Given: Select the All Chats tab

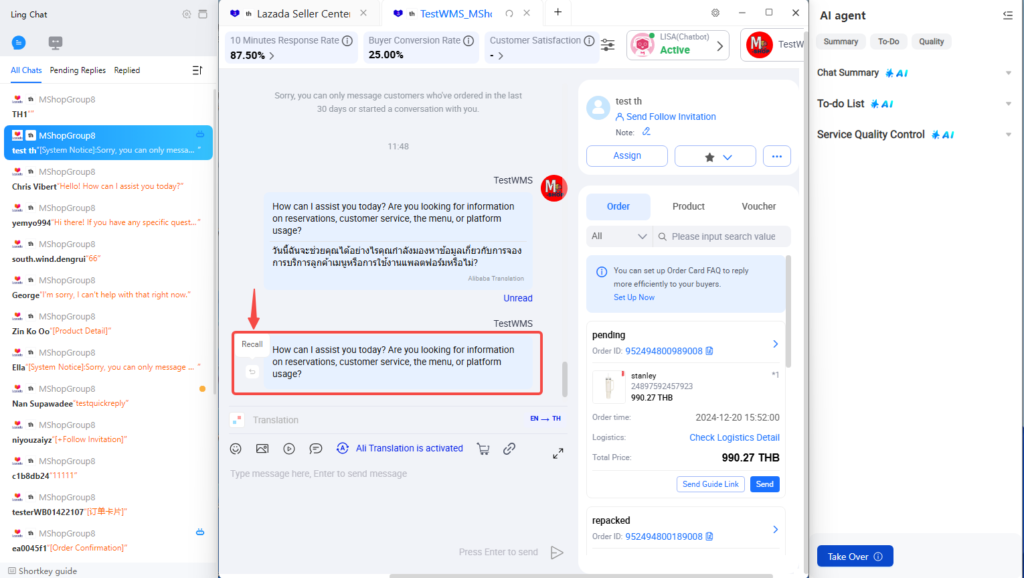Looking at the screenshot, I should [x=26, y=71].
